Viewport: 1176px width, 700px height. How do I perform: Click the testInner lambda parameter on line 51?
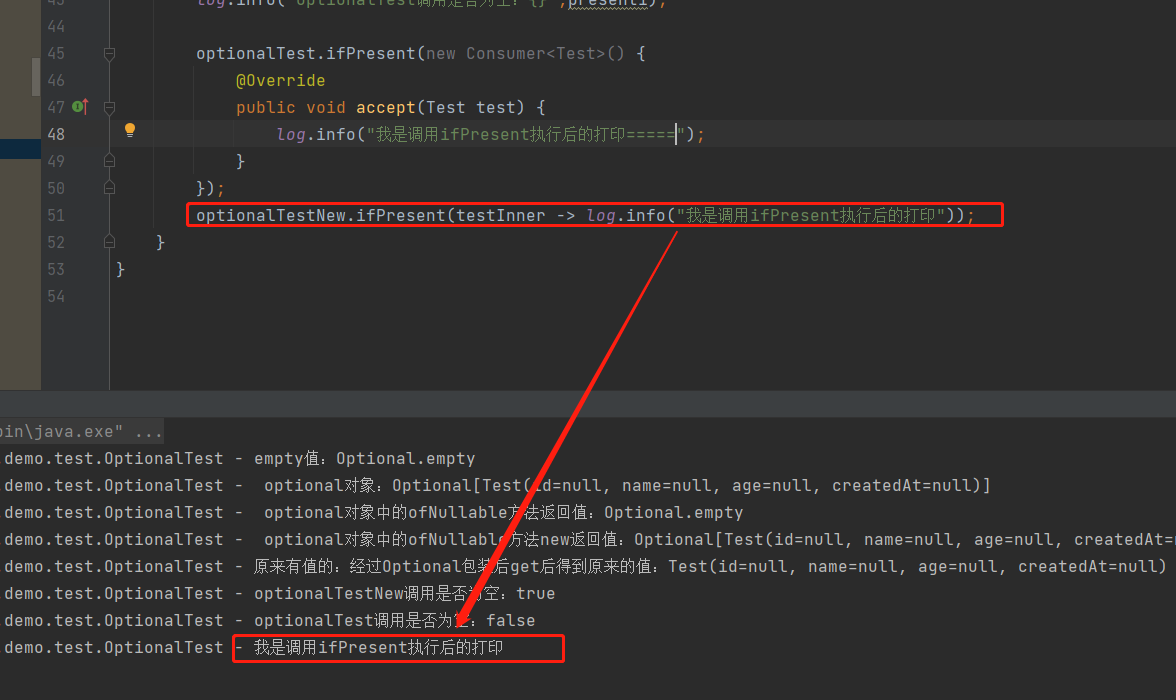(x=500, y=215)
